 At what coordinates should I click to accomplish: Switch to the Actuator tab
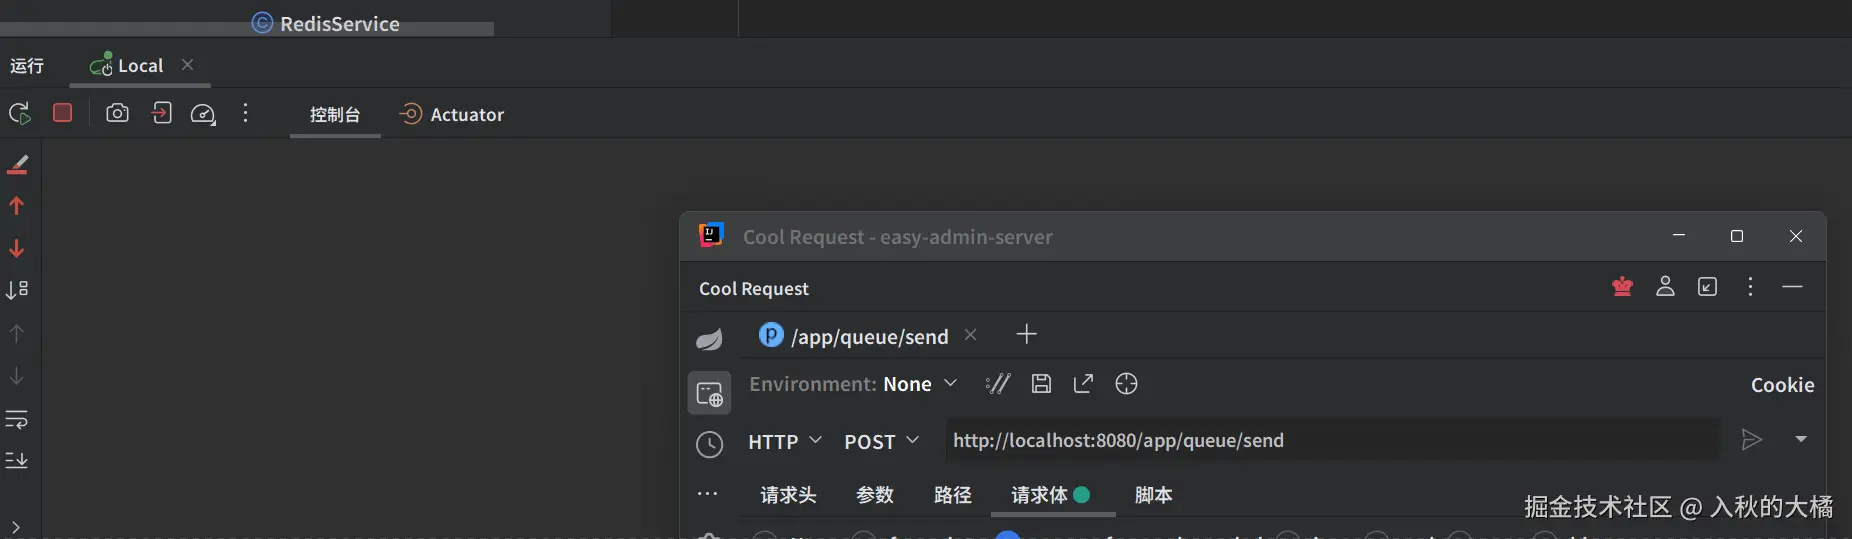point(451,114)
